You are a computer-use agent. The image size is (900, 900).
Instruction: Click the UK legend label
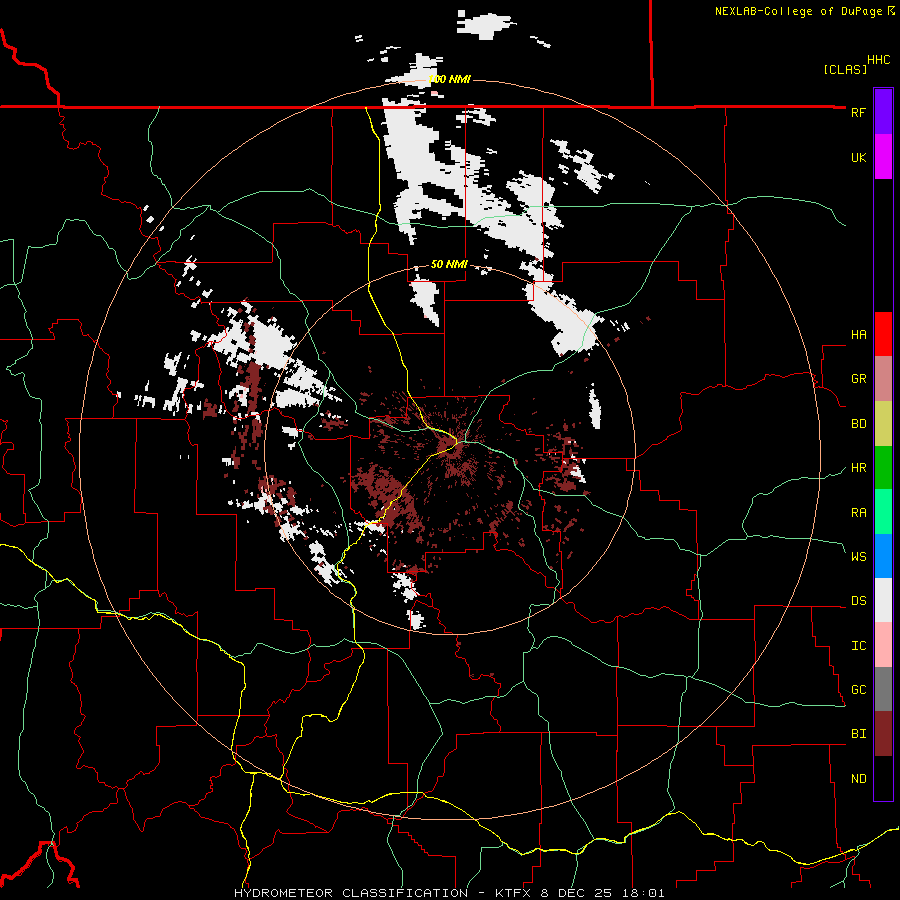pyautogui.click(x=858, y=157)
